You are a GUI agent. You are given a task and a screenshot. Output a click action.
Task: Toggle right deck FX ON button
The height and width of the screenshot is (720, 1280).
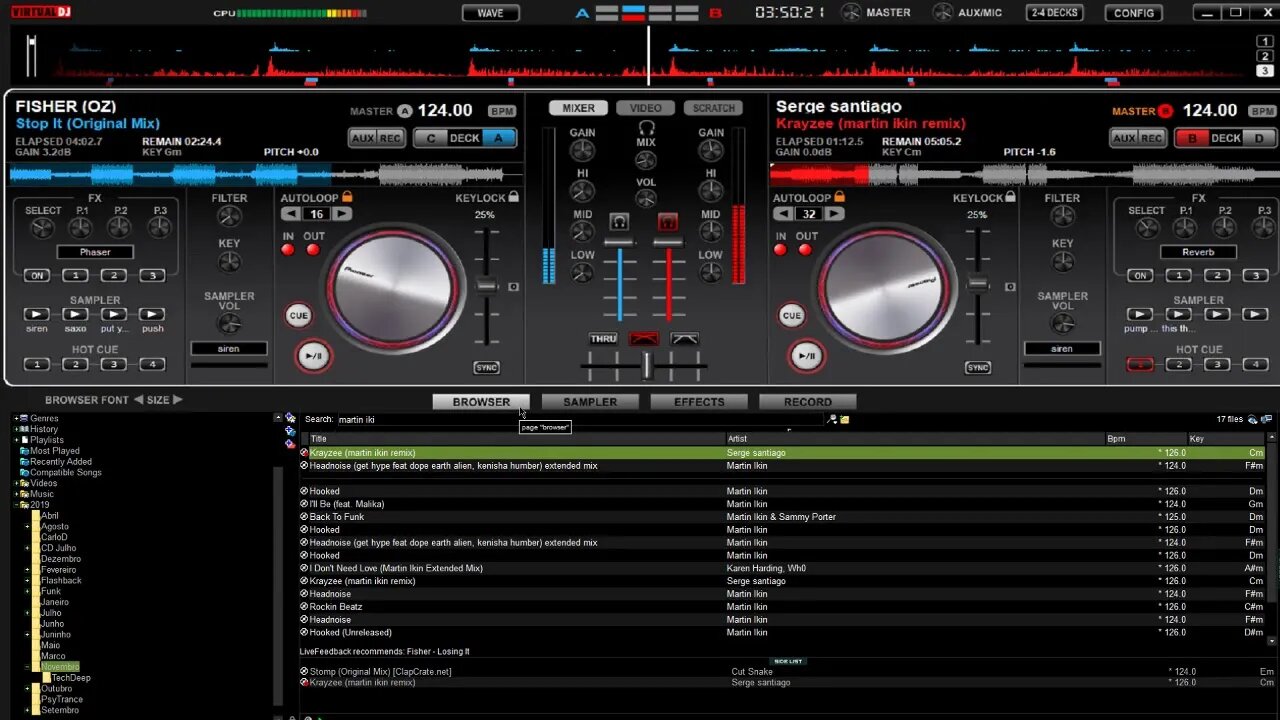1139,275
